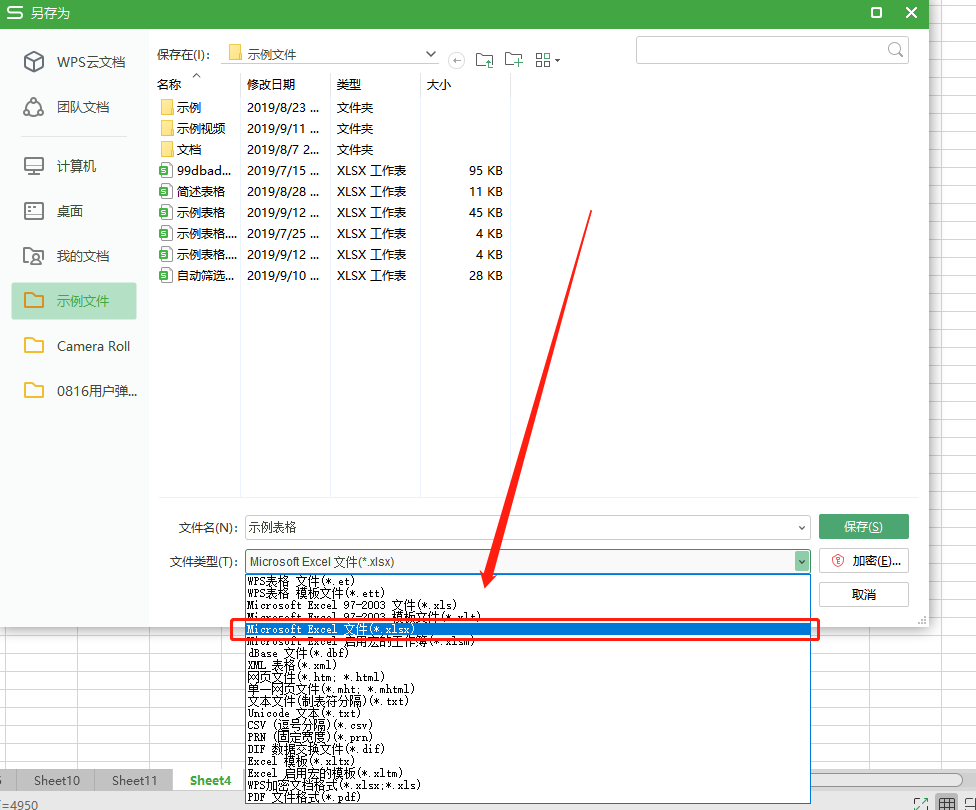Choose WPS表格 文件(*.et) type
The image size is (976, 810).
pyautogui.click(x=528, y=581)
